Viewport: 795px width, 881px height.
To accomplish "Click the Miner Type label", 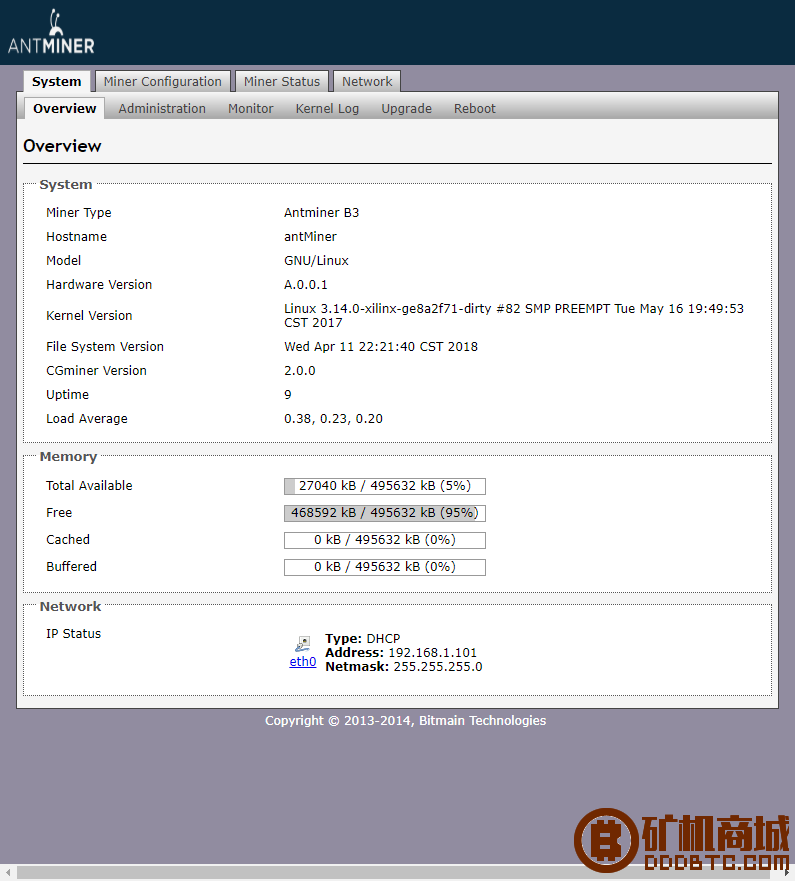I will pyautogui.click(x=79, y=213).
